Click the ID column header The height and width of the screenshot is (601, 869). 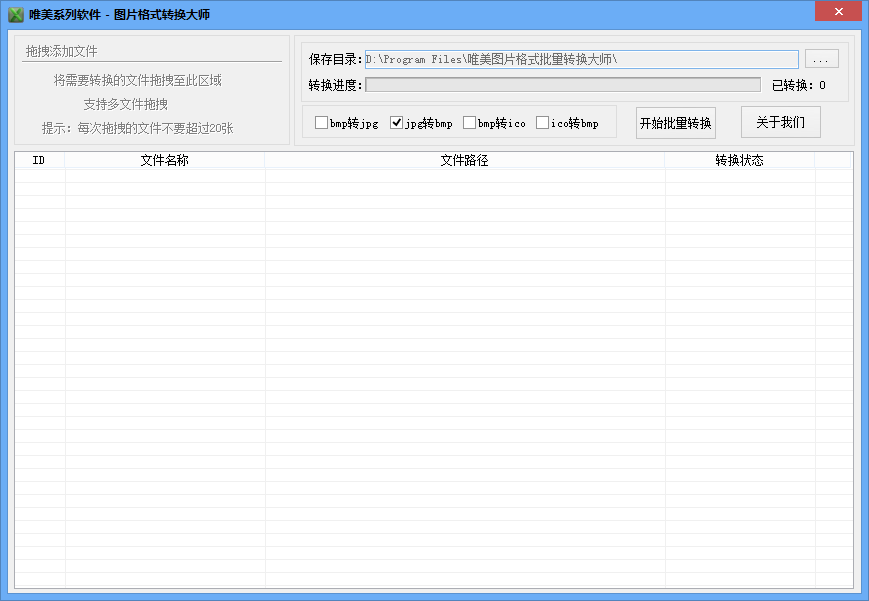coord(40,160)
